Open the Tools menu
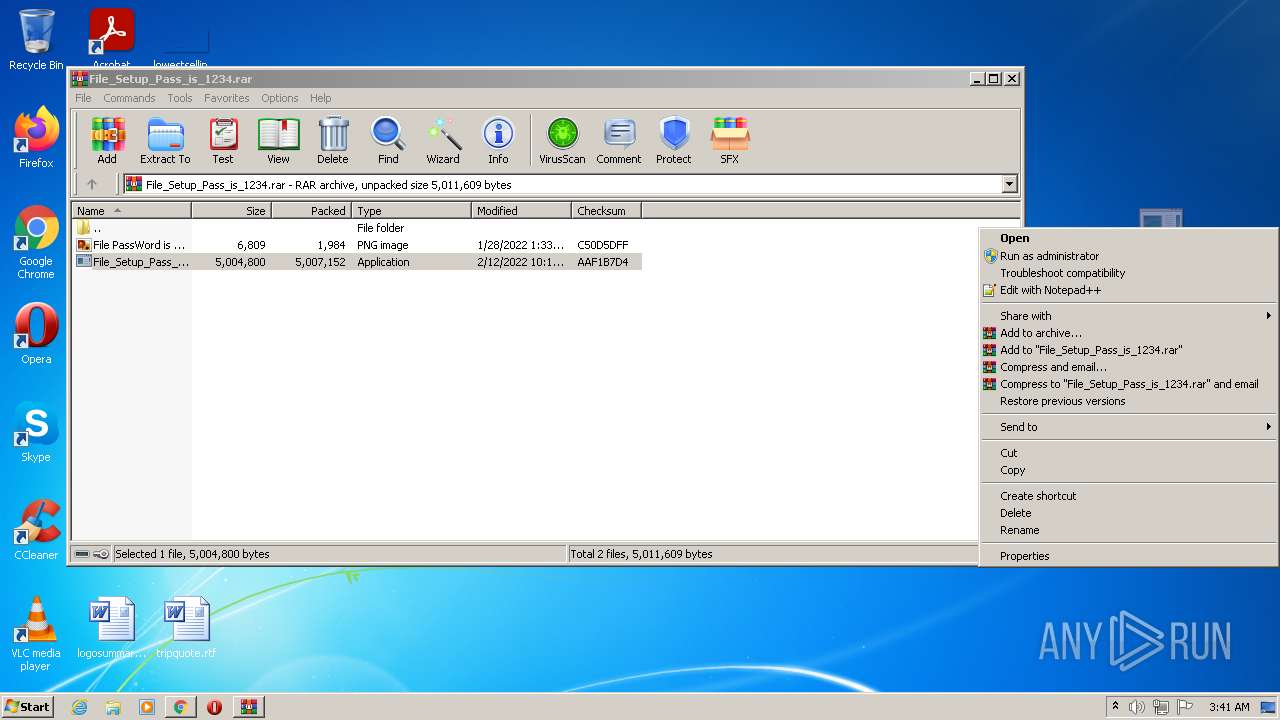The image size is (1280, 720). click(180, 98)
